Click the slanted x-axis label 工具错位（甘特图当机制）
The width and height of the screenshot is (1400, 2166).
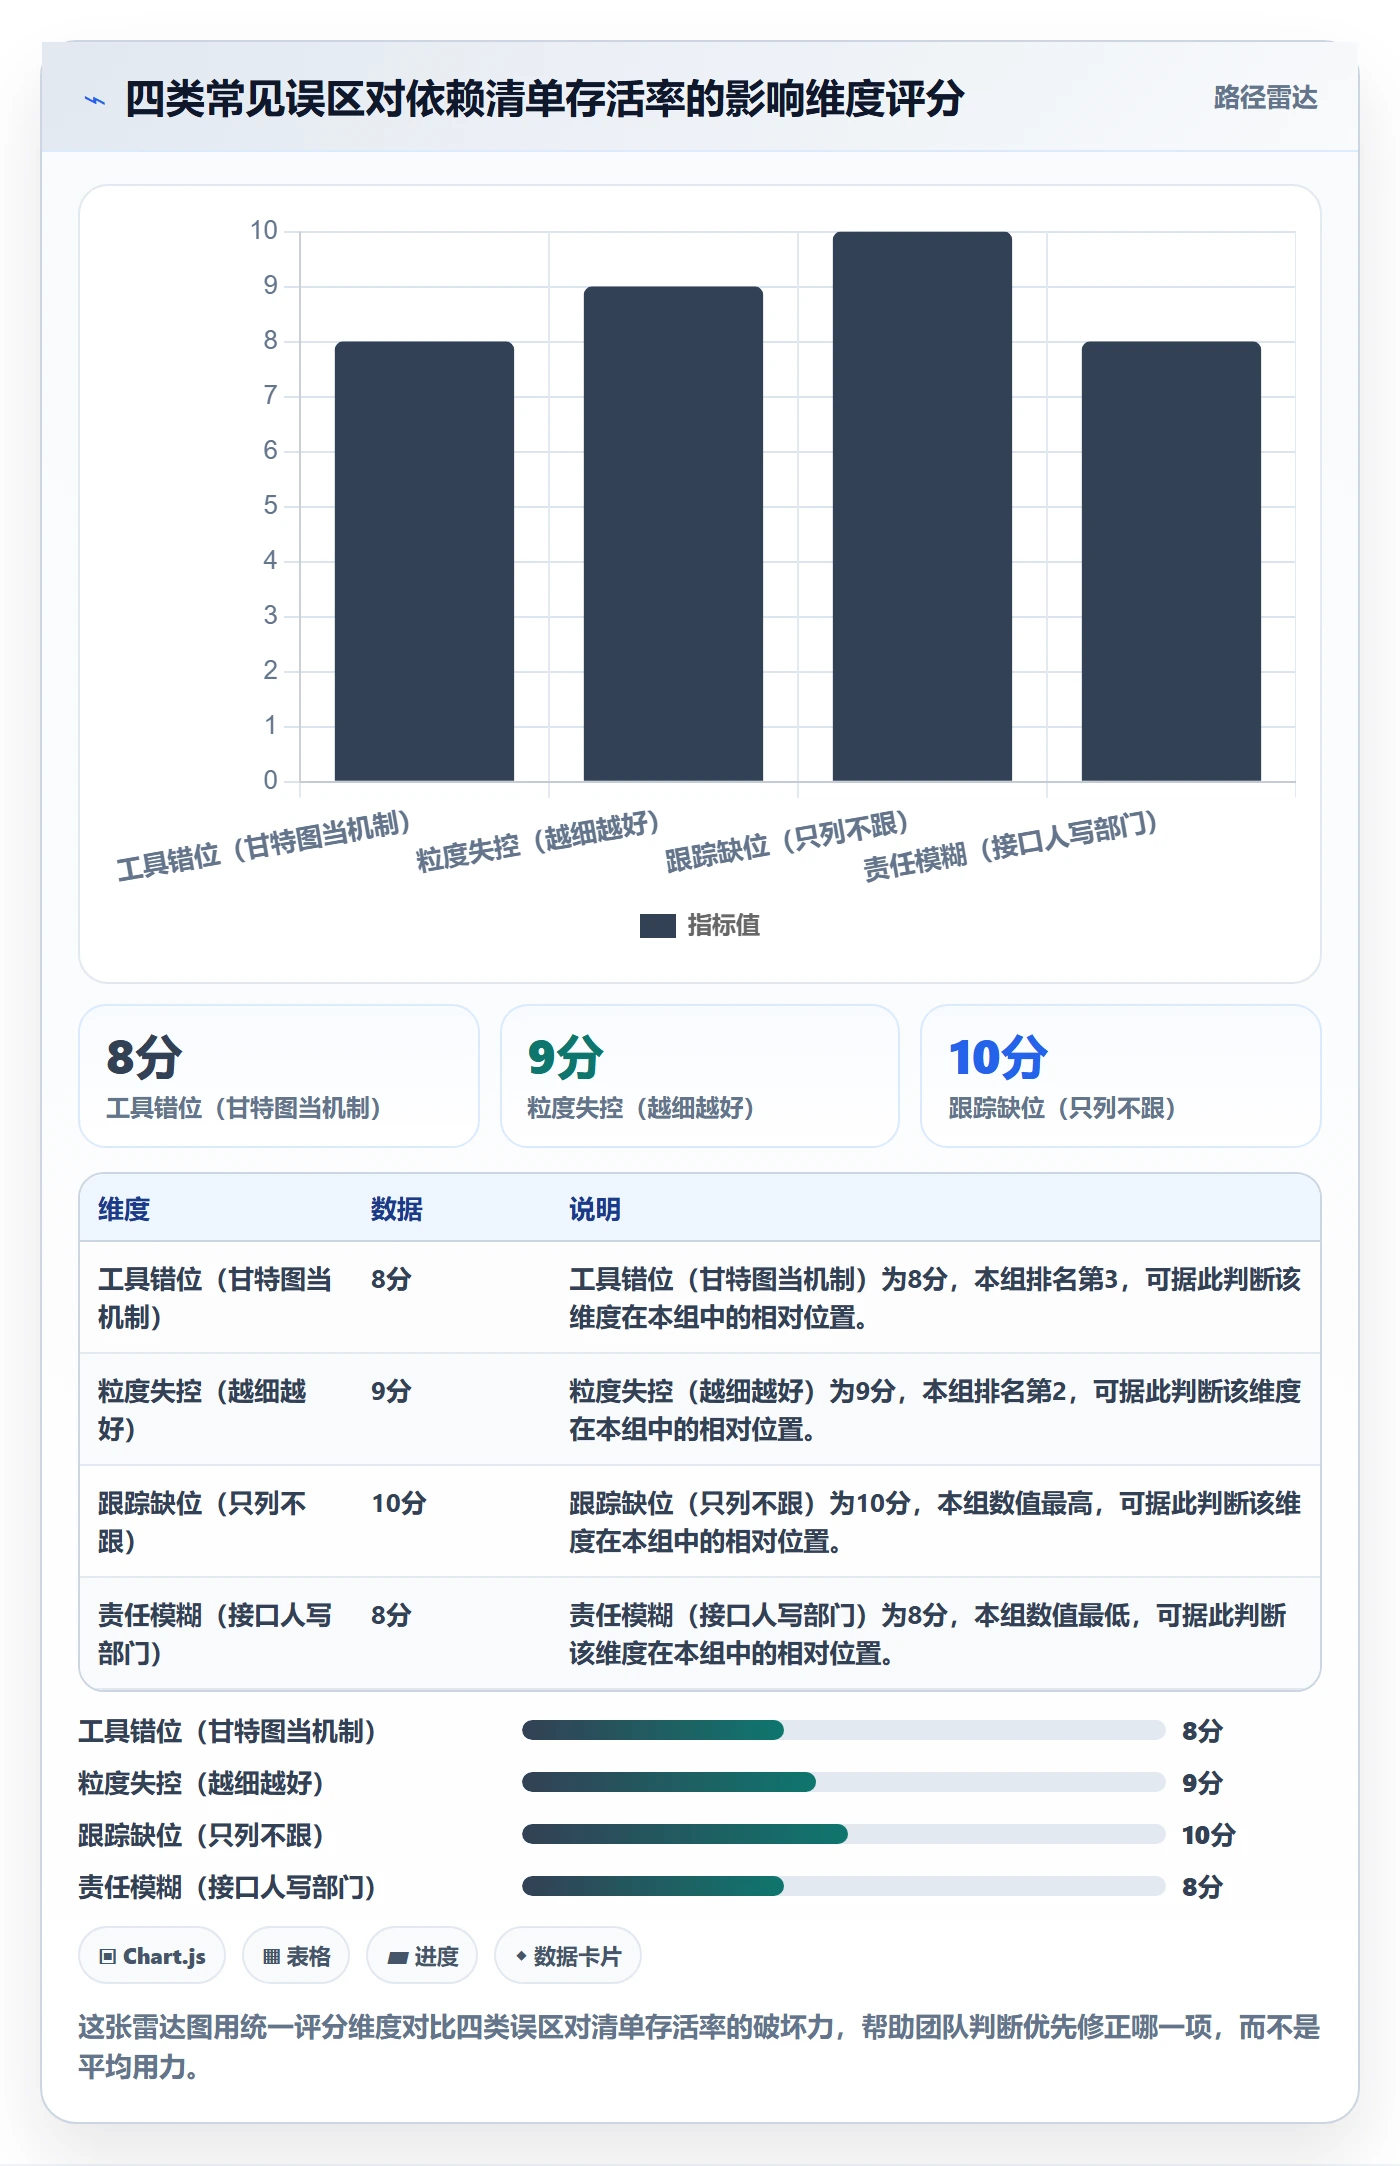point(264,845)
